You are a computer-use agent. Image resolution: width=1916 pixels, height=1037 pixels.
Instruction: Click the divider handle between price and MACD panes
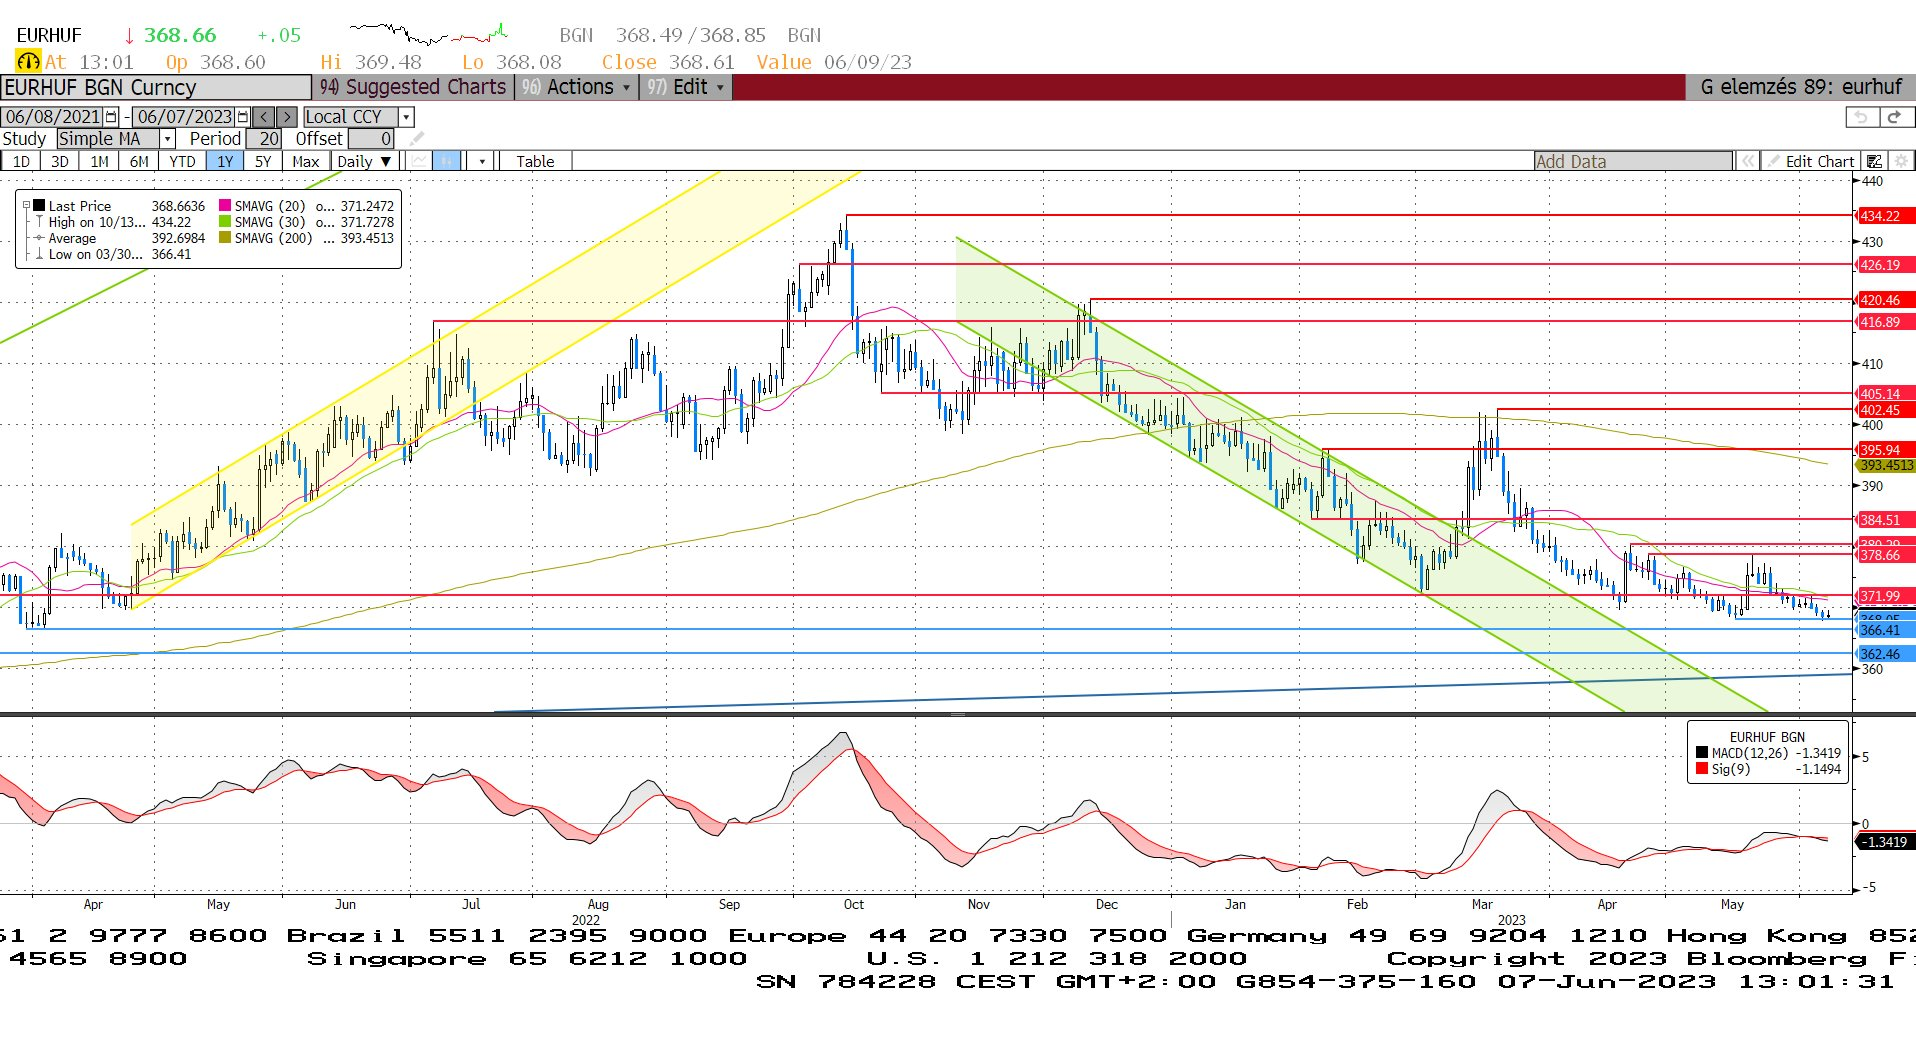click(x=957, y=714)
